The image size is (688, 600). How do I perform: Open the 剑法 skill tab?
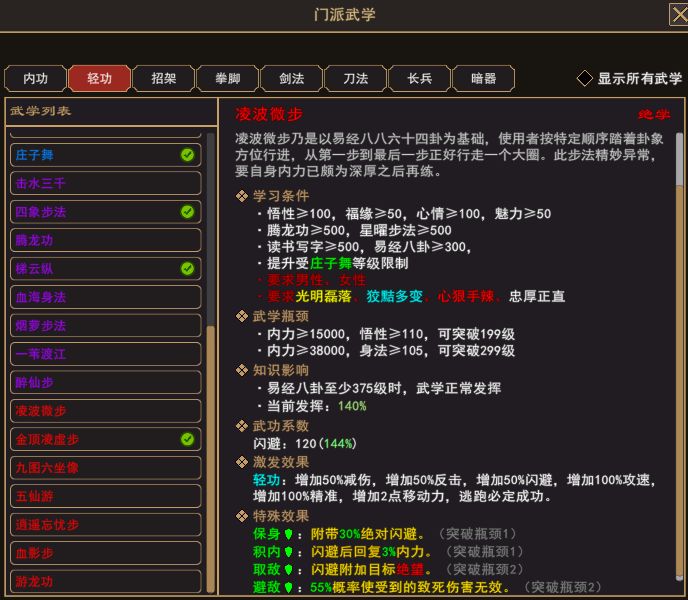tap(292, 79)
